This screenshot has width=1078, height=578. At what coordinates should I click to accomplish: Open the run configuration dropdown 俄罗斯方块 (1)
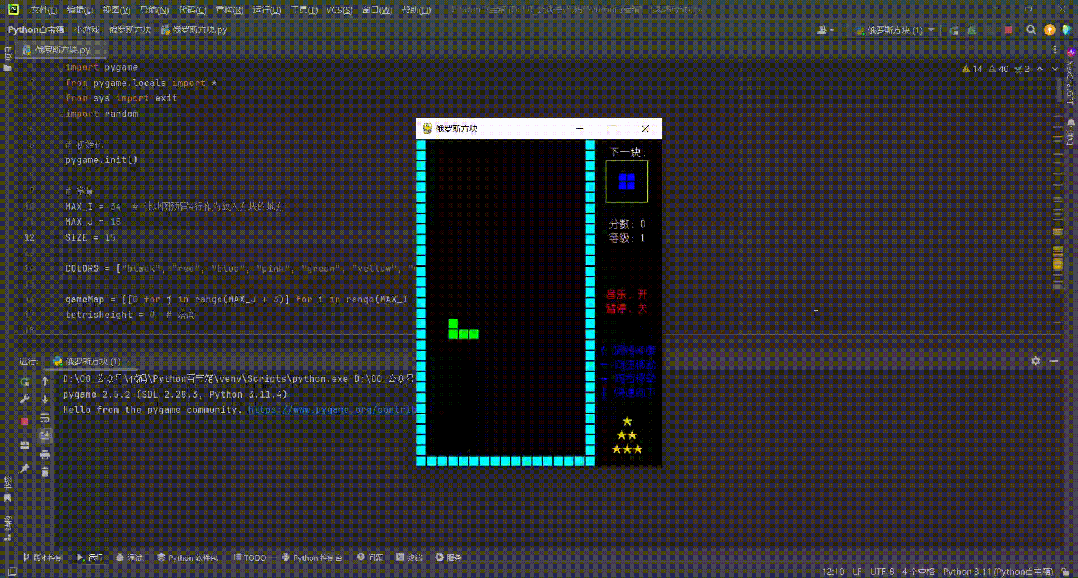point(895,30)
